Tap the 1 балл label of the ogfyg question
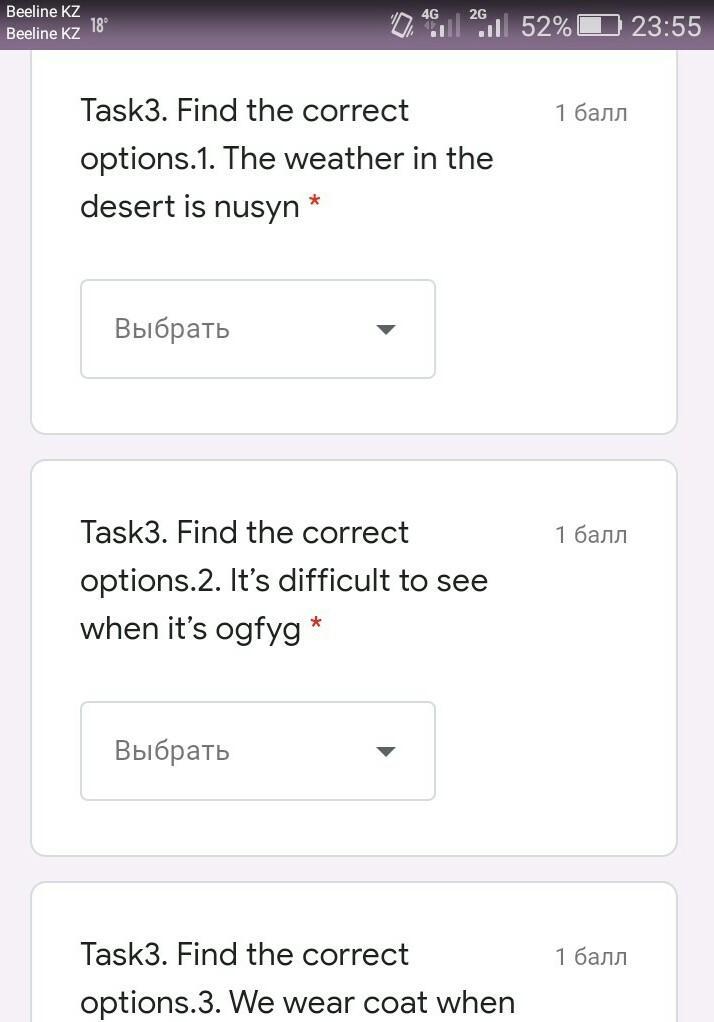The image size is (714, 1022). [x=591, y=535]
